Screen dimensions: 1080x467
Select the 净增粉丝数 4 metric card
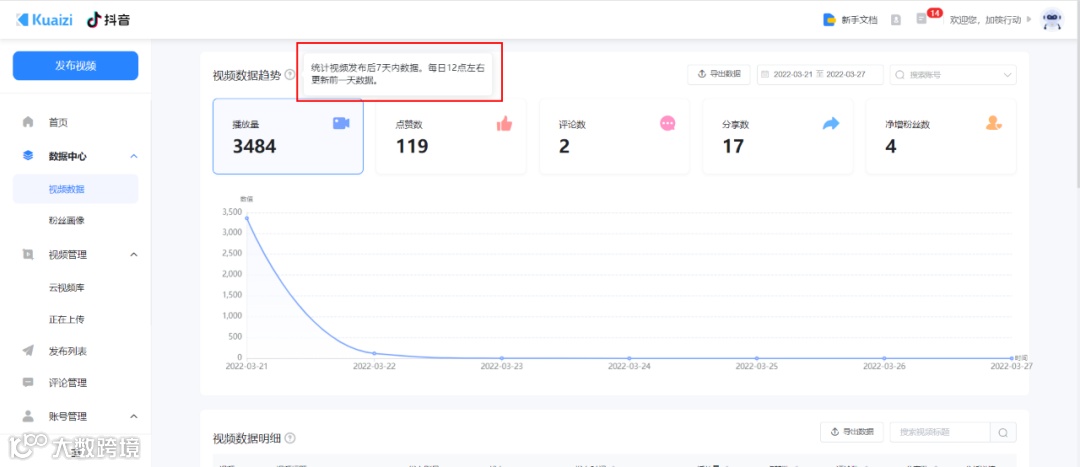pyautogui.click(x=941, y=136)
